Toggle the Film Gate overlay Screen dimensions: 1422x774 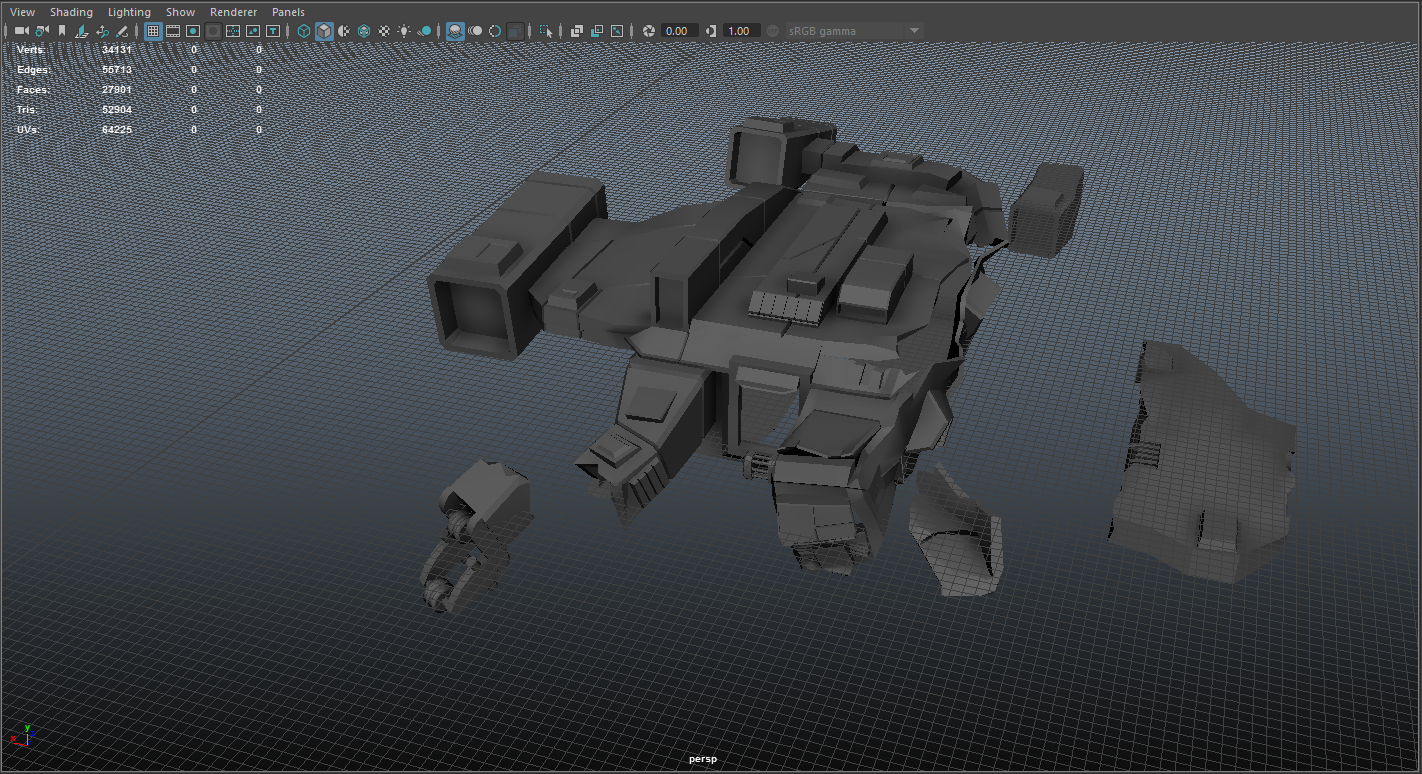[173, 31]
